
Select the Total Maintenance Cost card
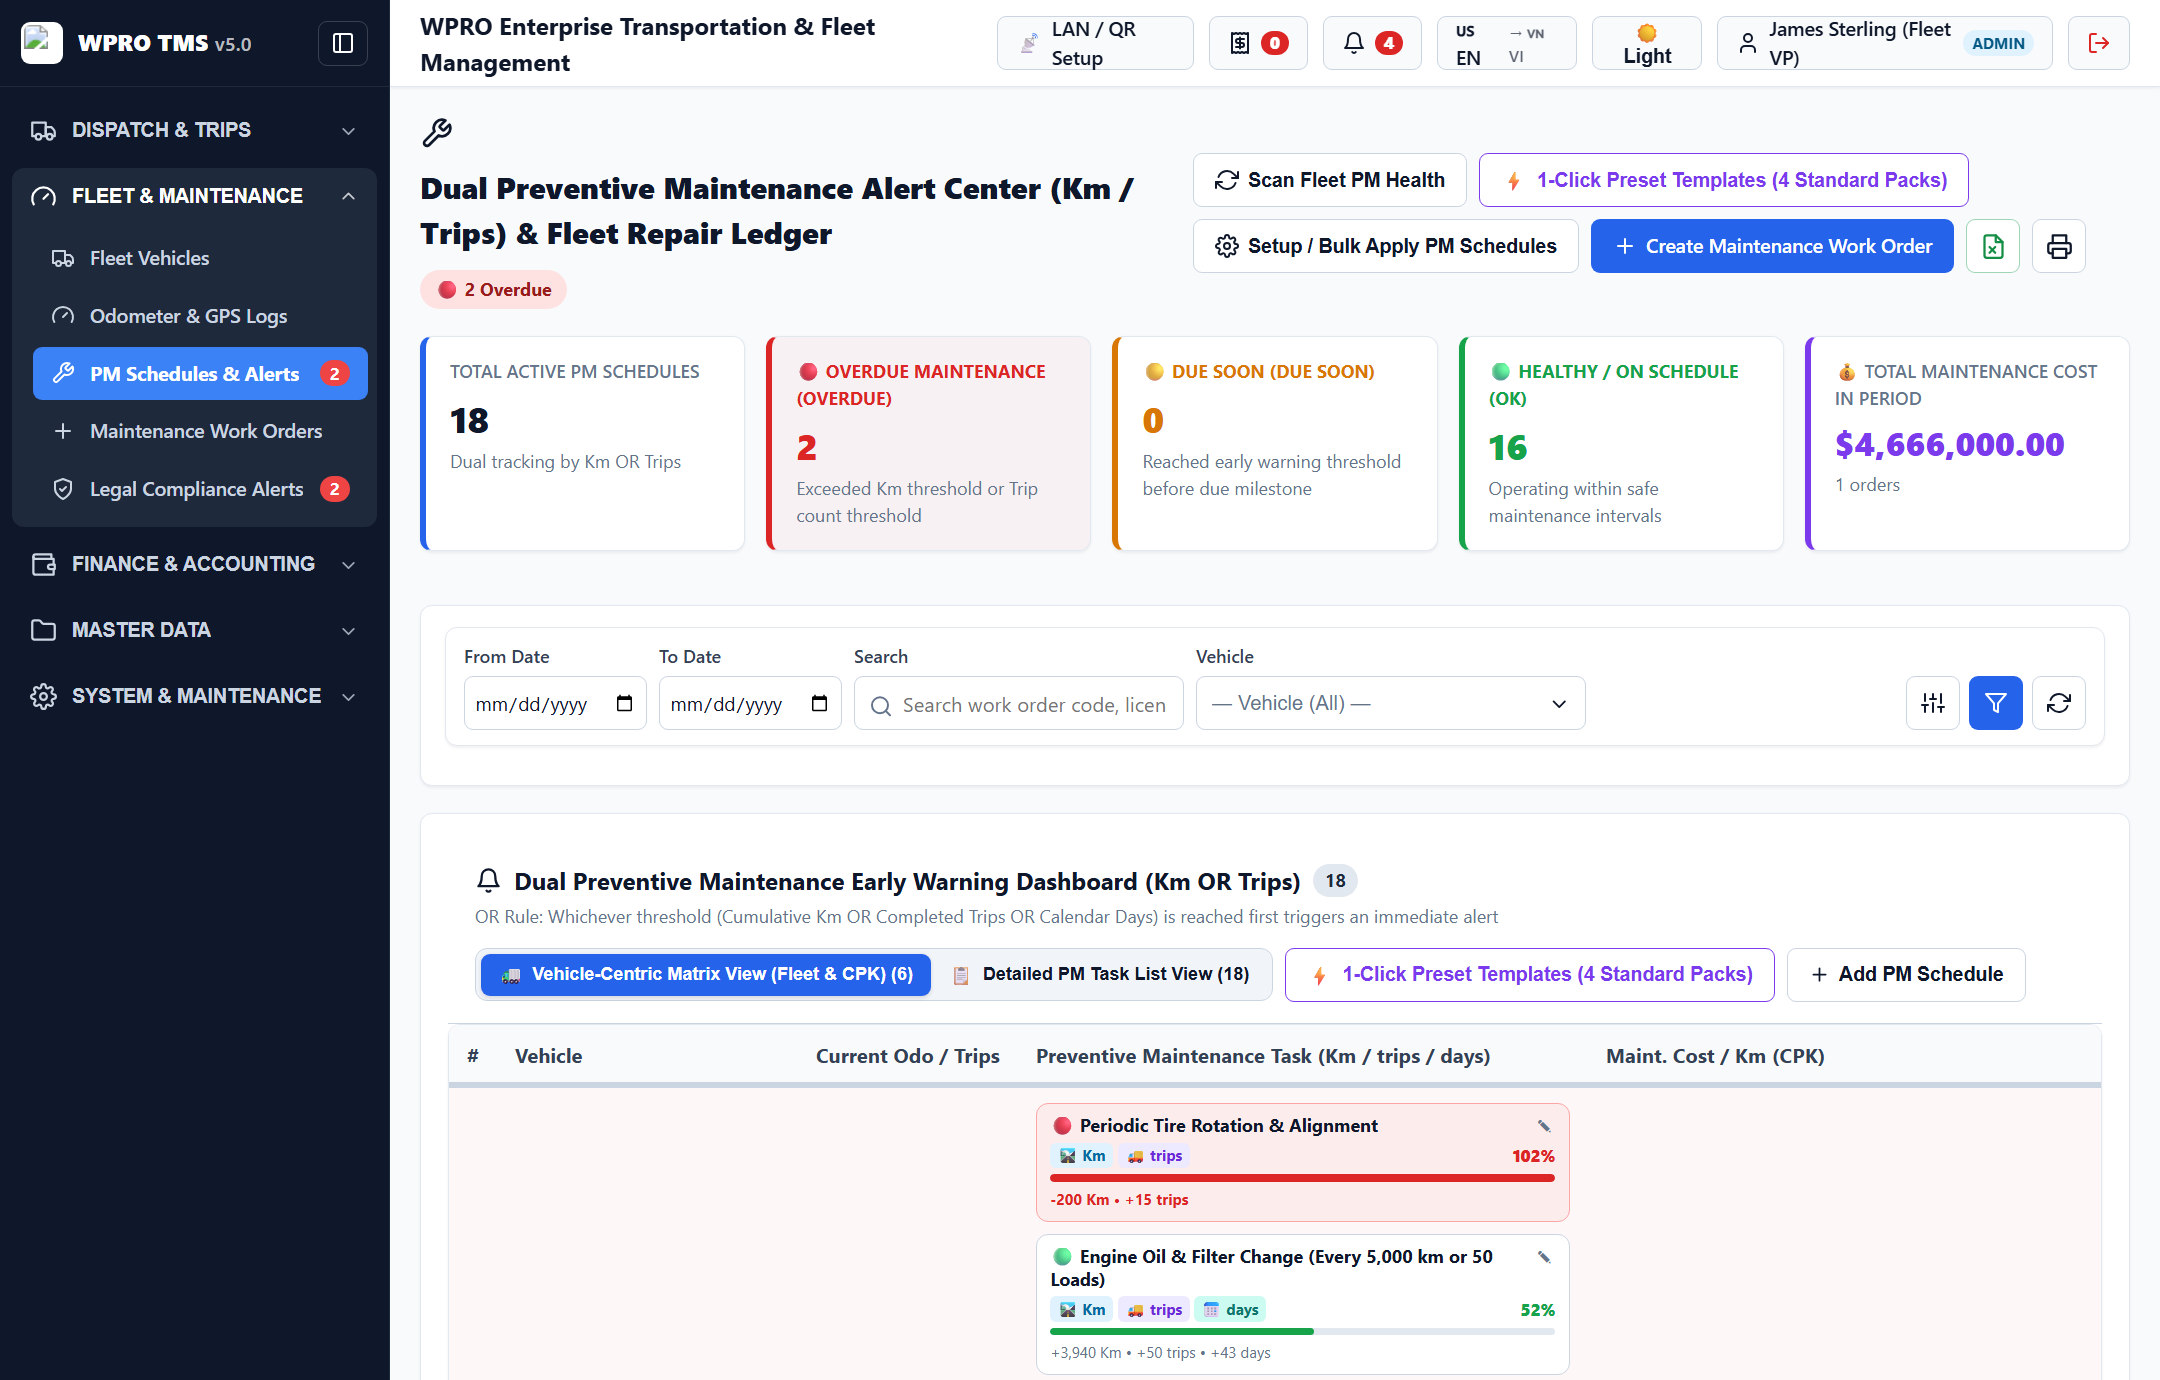(1967, 443)
